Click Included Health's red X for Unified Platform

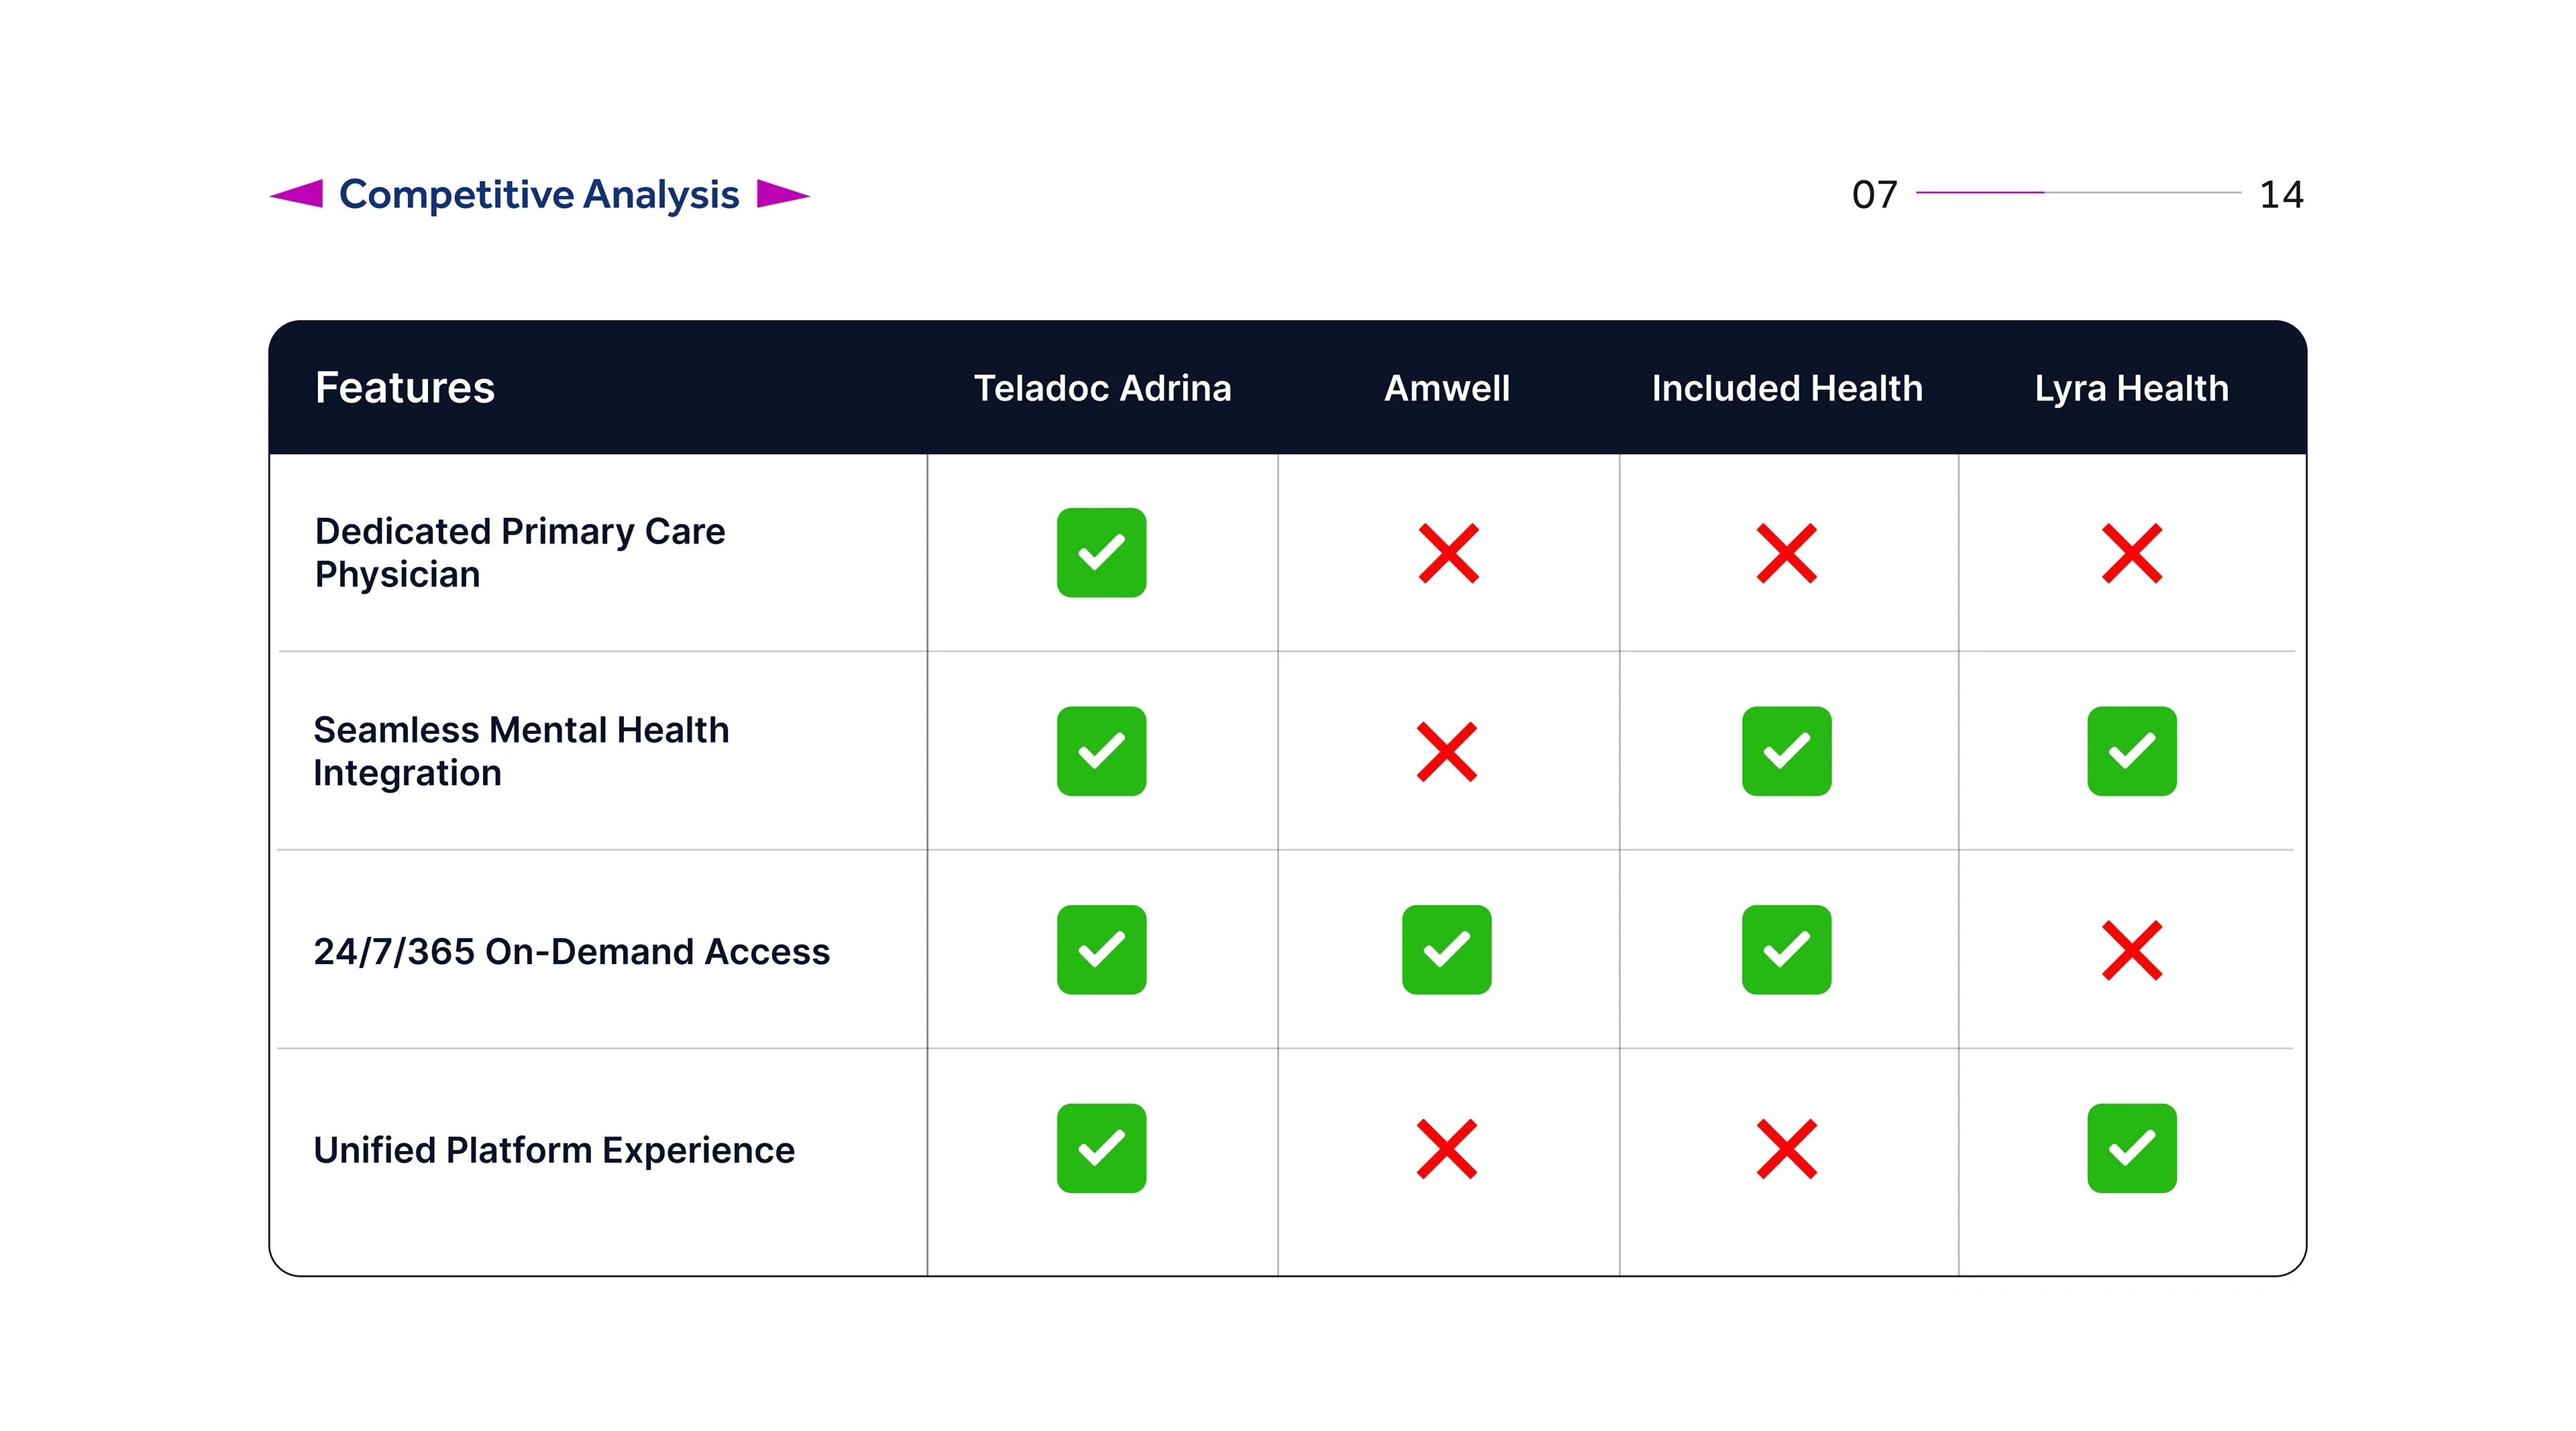1786,1149
